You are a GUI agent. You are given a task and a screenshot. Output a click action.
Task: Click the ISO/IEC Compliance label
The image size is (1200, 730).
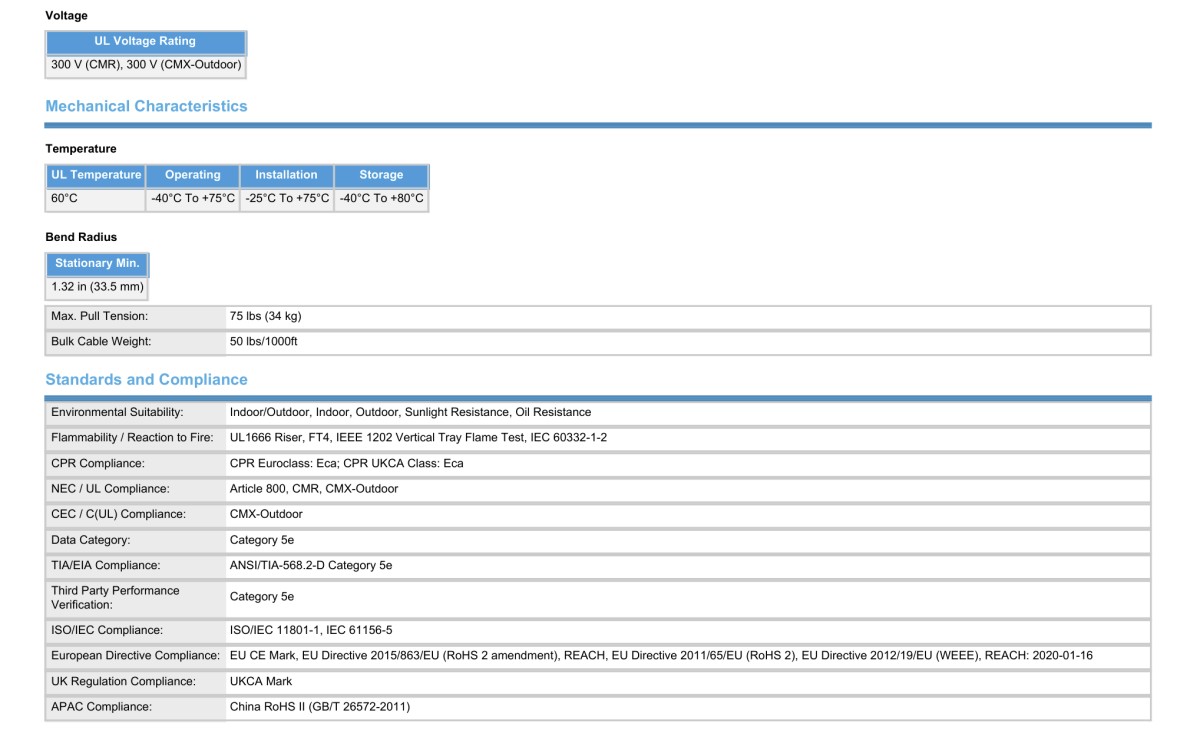107,631
